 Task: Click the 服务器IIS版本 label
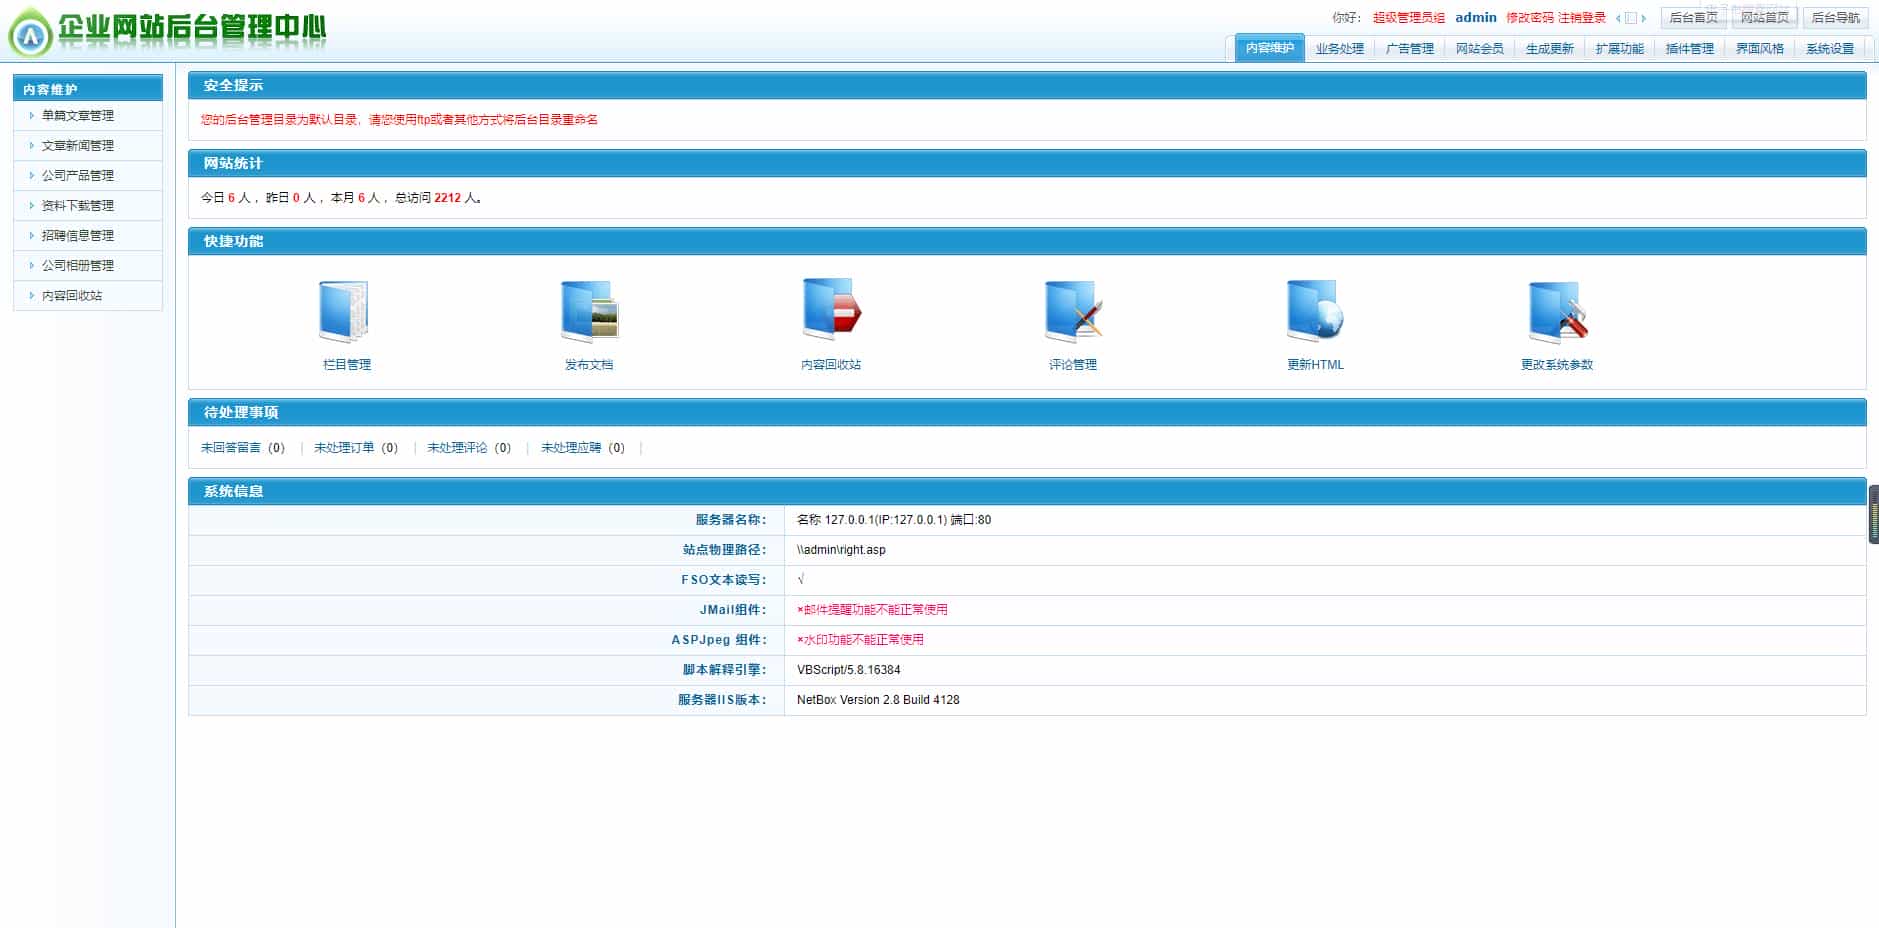point(722,700)
